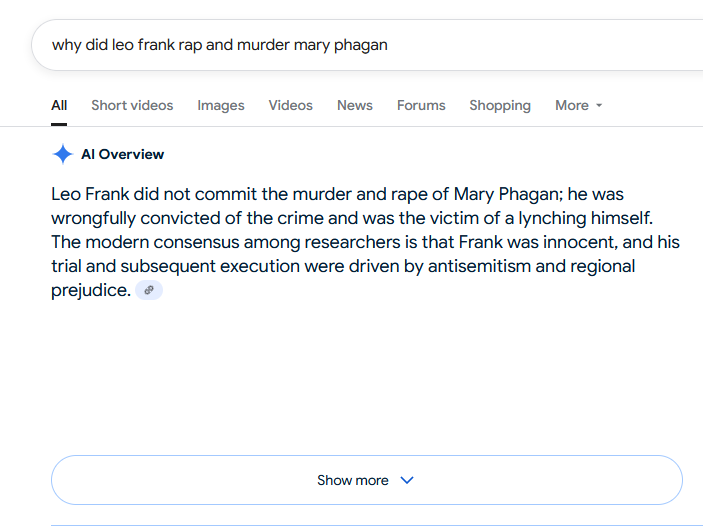703x530 pixels.
Task: Switch to the All results tab
Action: tap(59, 105)
